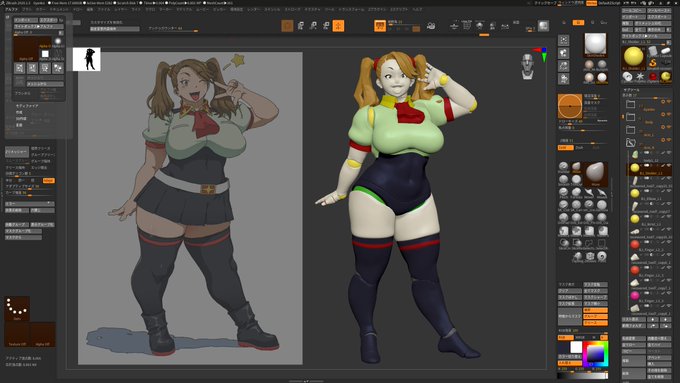Open the Texture Off swatch in the left tray
The image size is (680, 383).
pyautogui.click(x=17, y=334)
